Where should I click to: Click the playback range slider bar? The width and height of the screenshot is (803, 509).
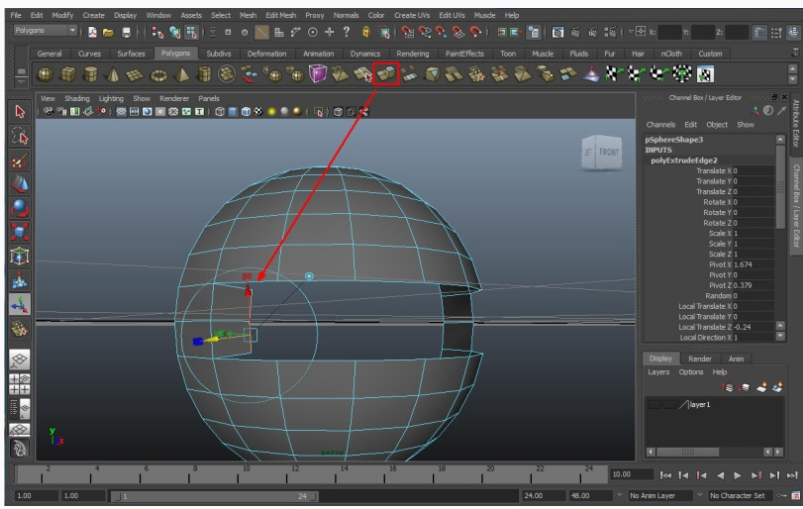214,496
